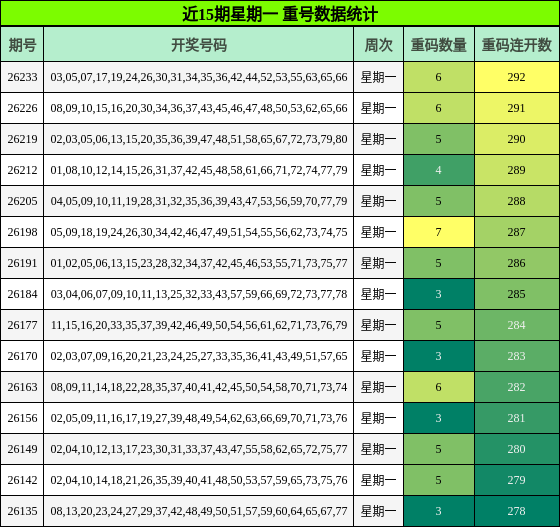Select period number 26233

point(22,77)
